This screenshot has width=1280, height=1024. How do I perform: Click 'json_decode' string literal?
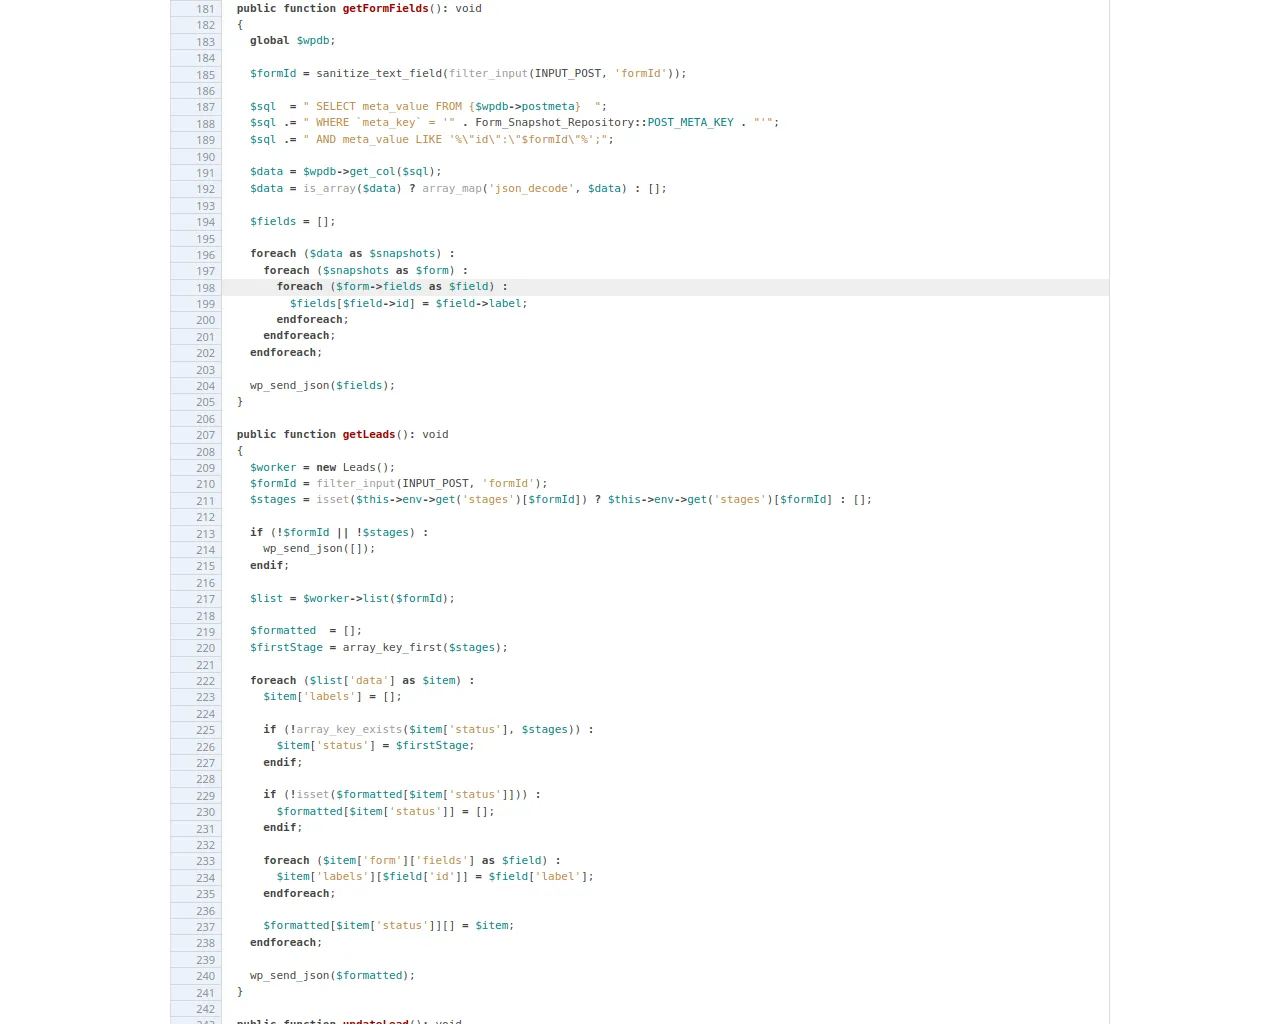pos(531,188)
